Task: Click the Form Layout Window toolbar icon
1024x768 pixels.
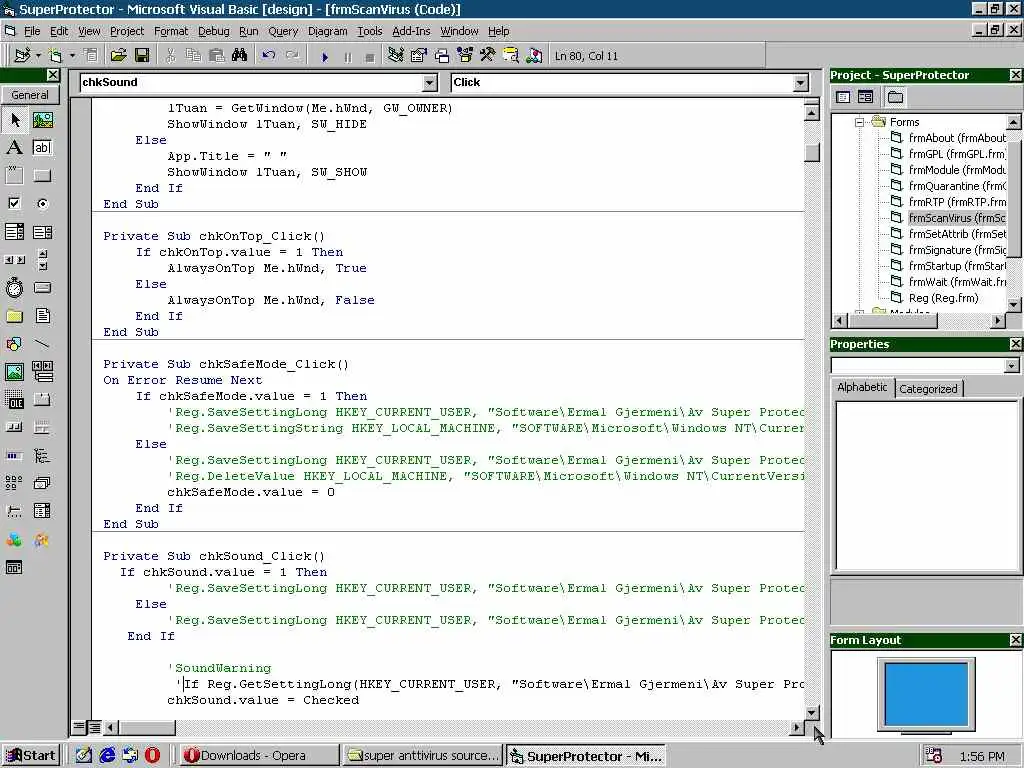Action: coord(442,56)
